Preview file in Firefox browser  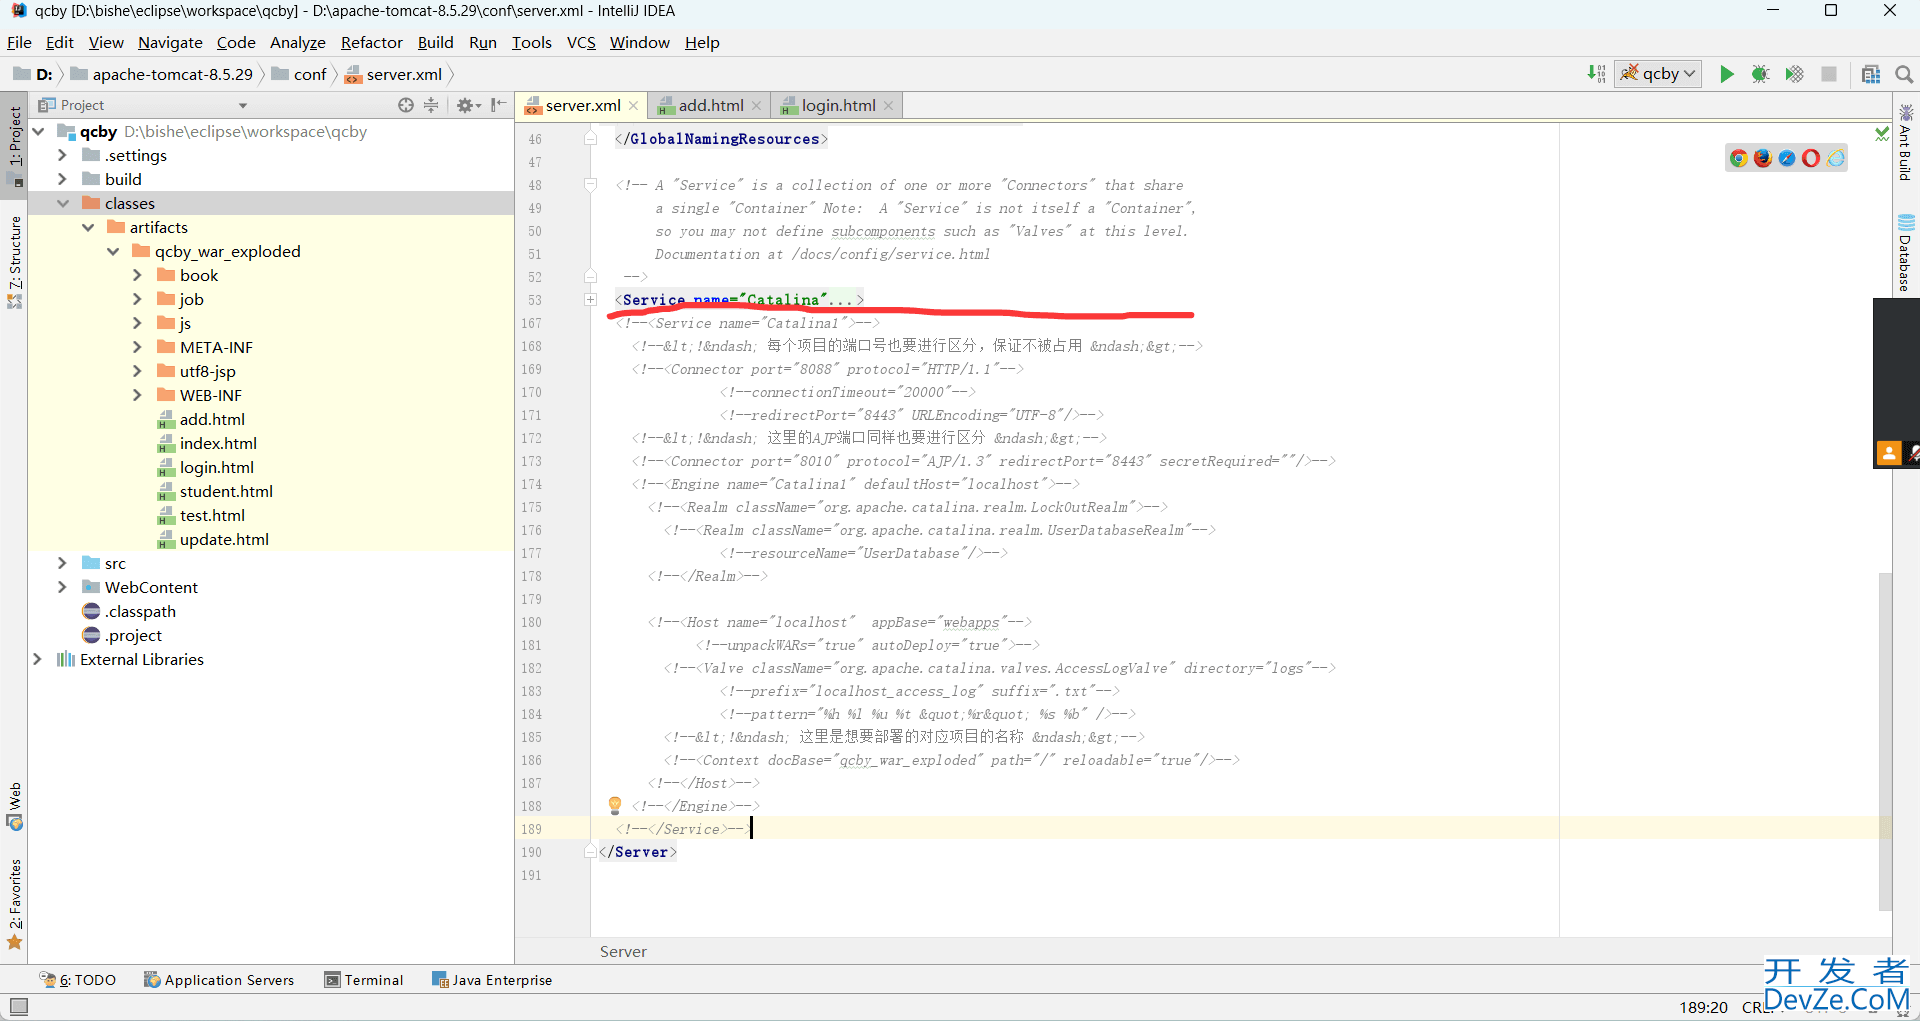pyautogui.click(x=1763, y=158)
